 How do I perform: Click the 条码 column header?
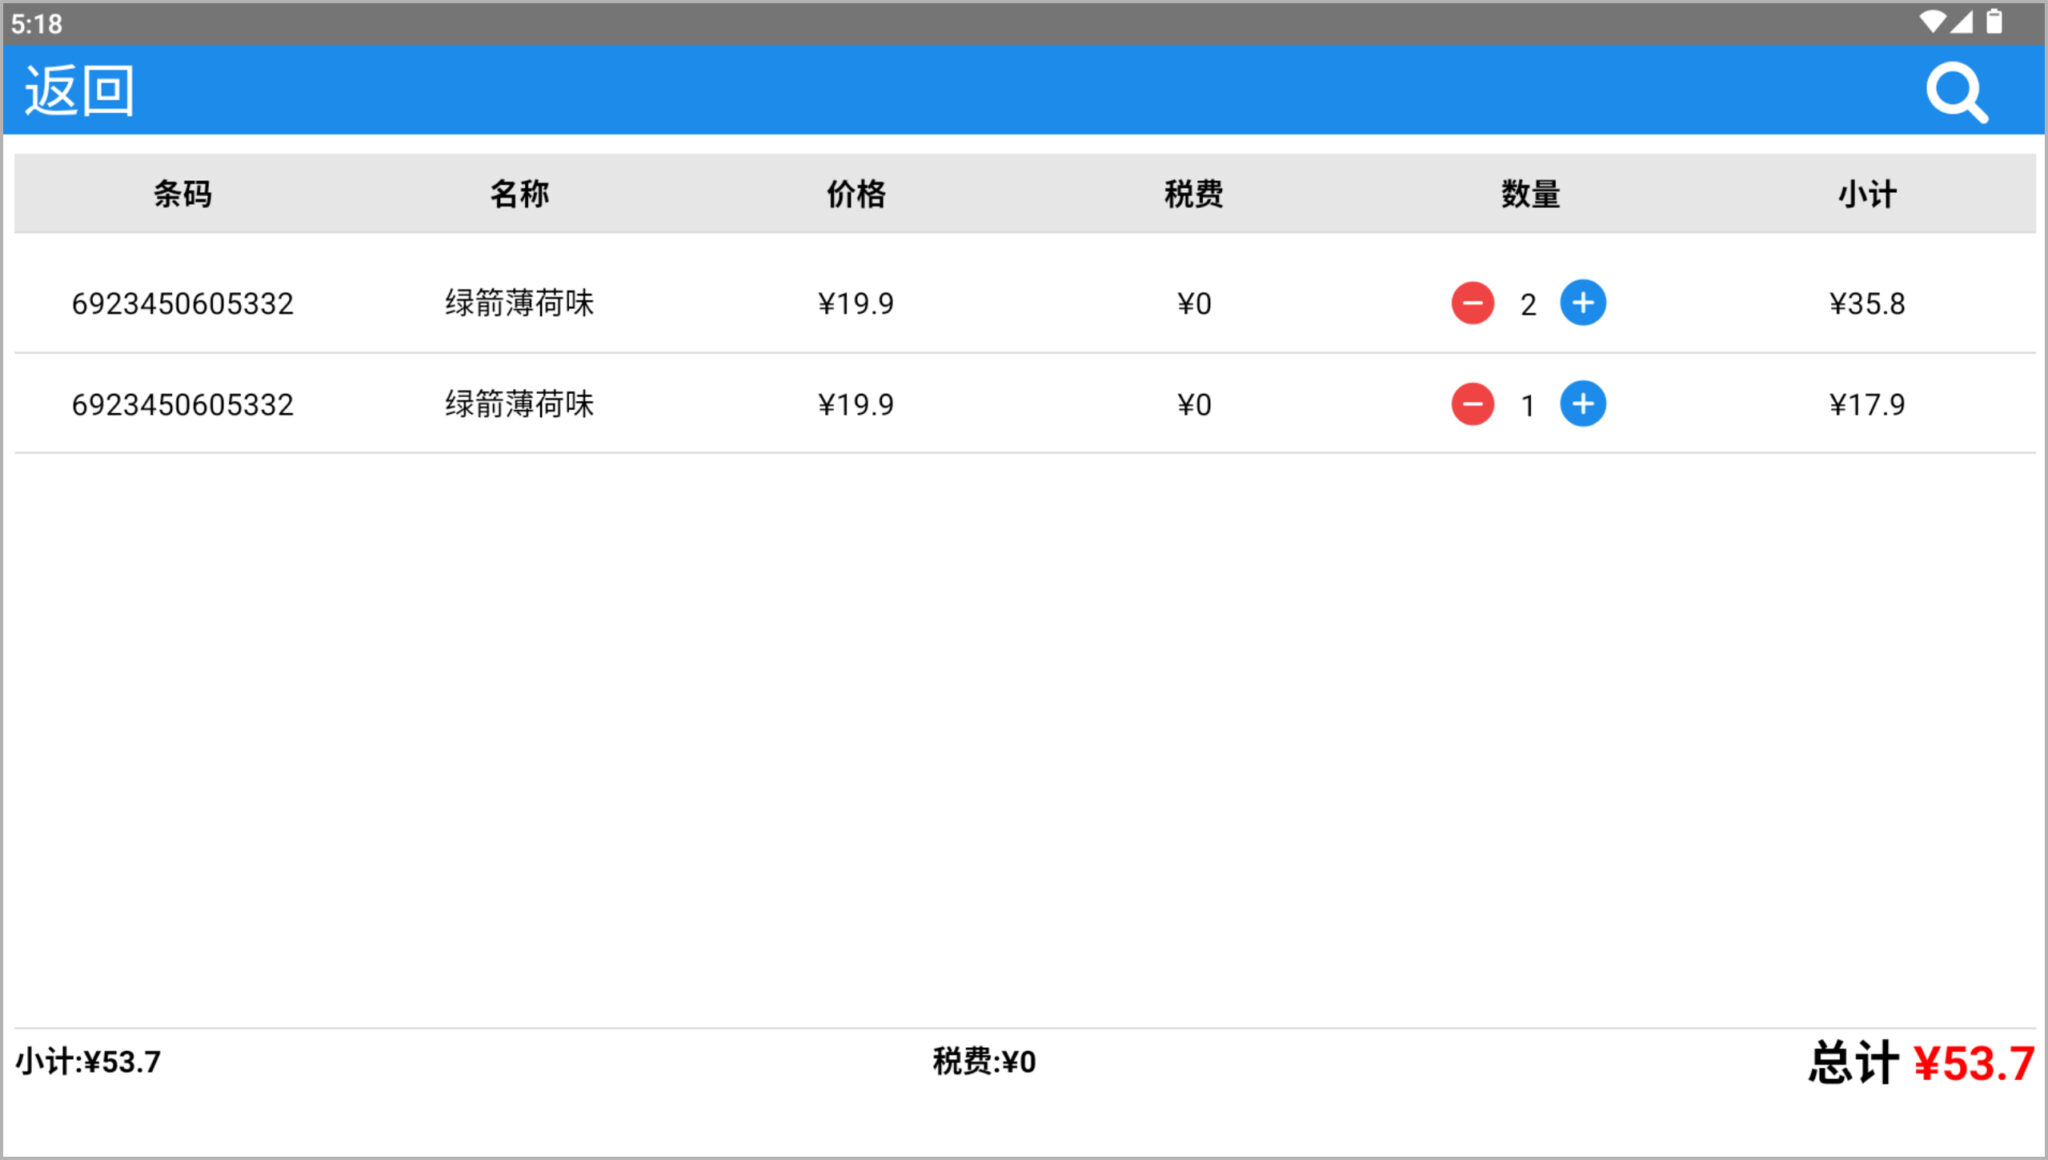[x=182, y=193]
